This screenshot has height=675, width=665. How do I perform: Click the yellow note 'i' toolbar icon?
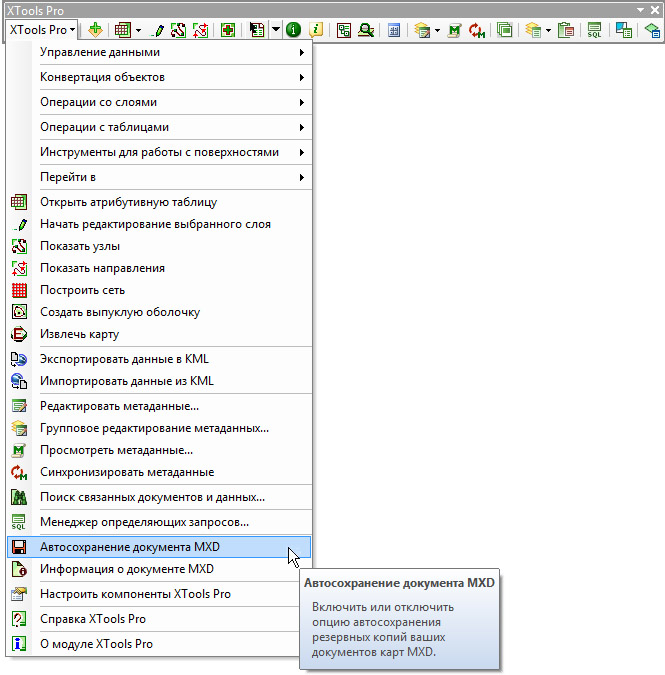point(316,30)
